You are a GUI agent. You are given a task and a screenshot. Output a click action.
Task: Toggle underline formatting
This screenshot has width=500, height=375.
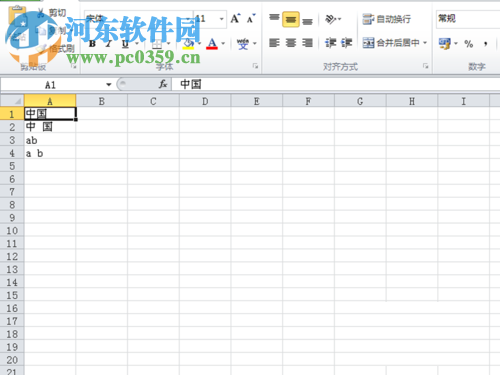(125, 44)
